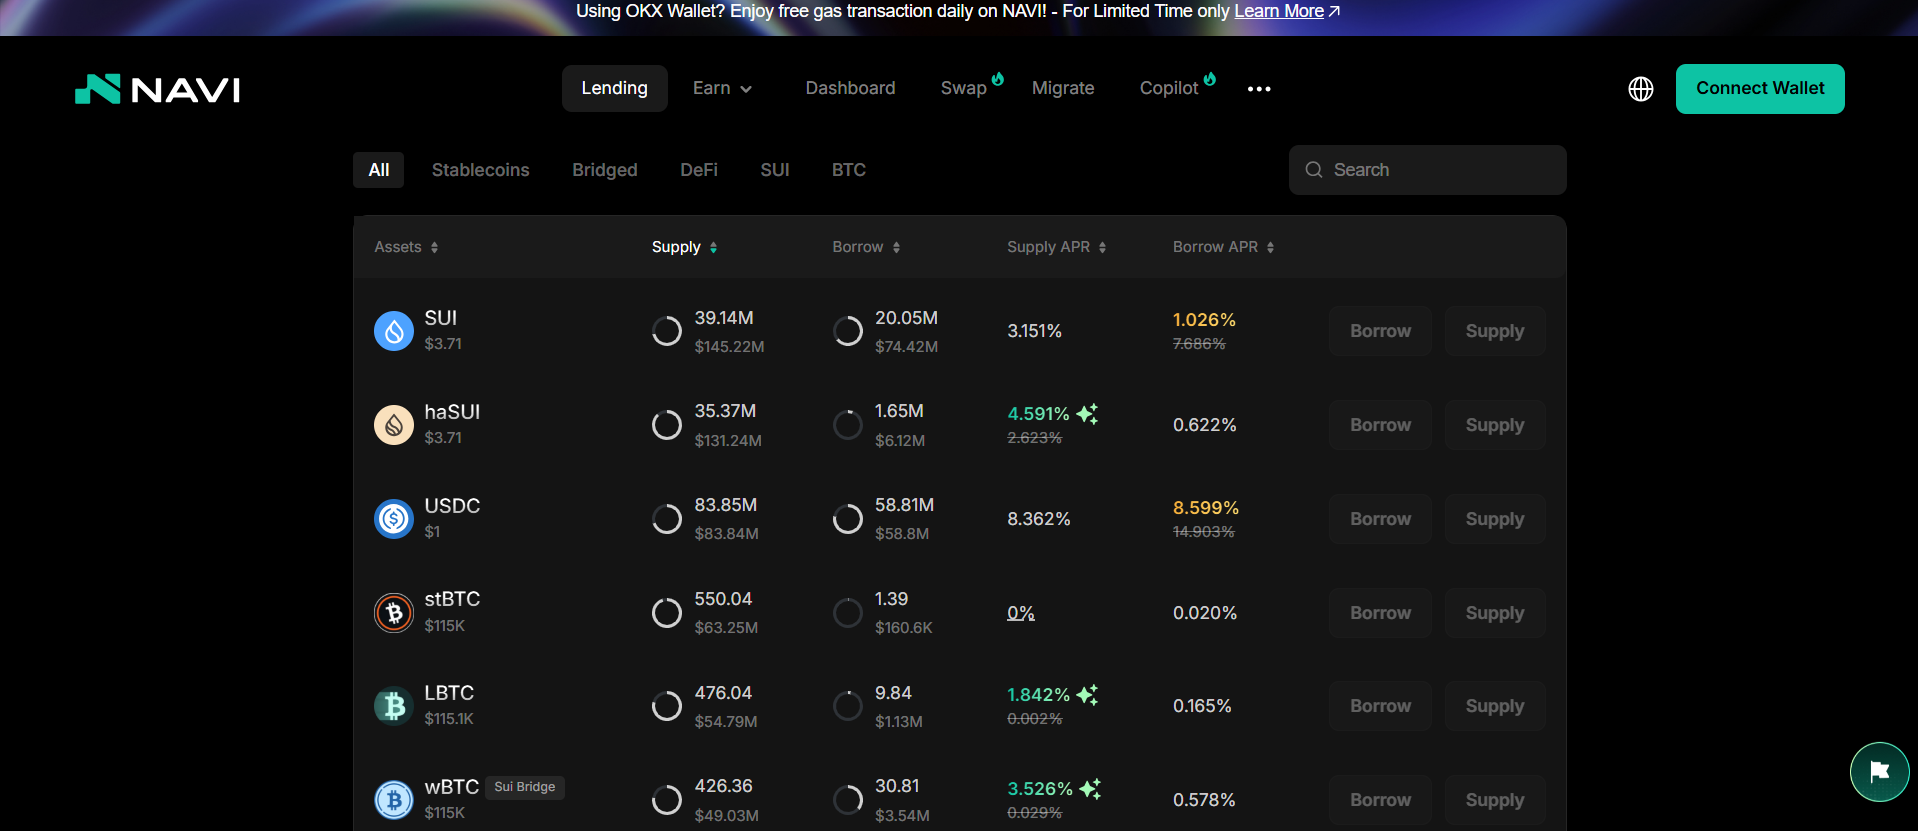Open the Migrate page
1918x831 pixels.
coord(1063,88)
